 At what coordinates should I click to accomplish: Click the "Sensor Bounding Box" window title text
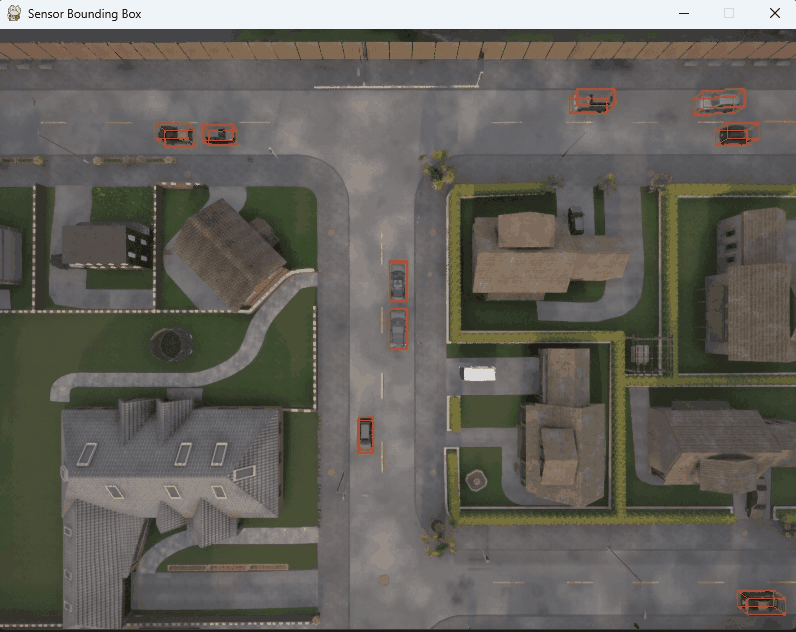(x=85, y=14)
